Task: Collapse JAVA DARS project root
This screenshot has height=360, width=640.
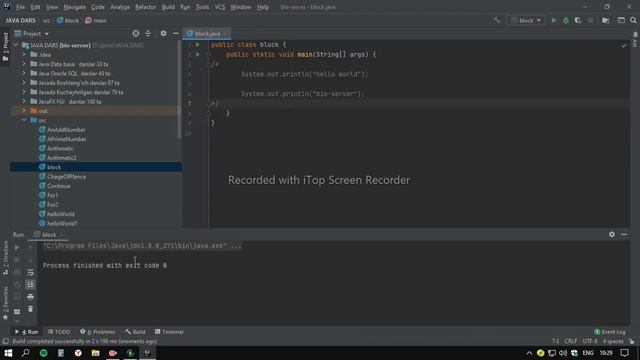Action: [16, 45]
